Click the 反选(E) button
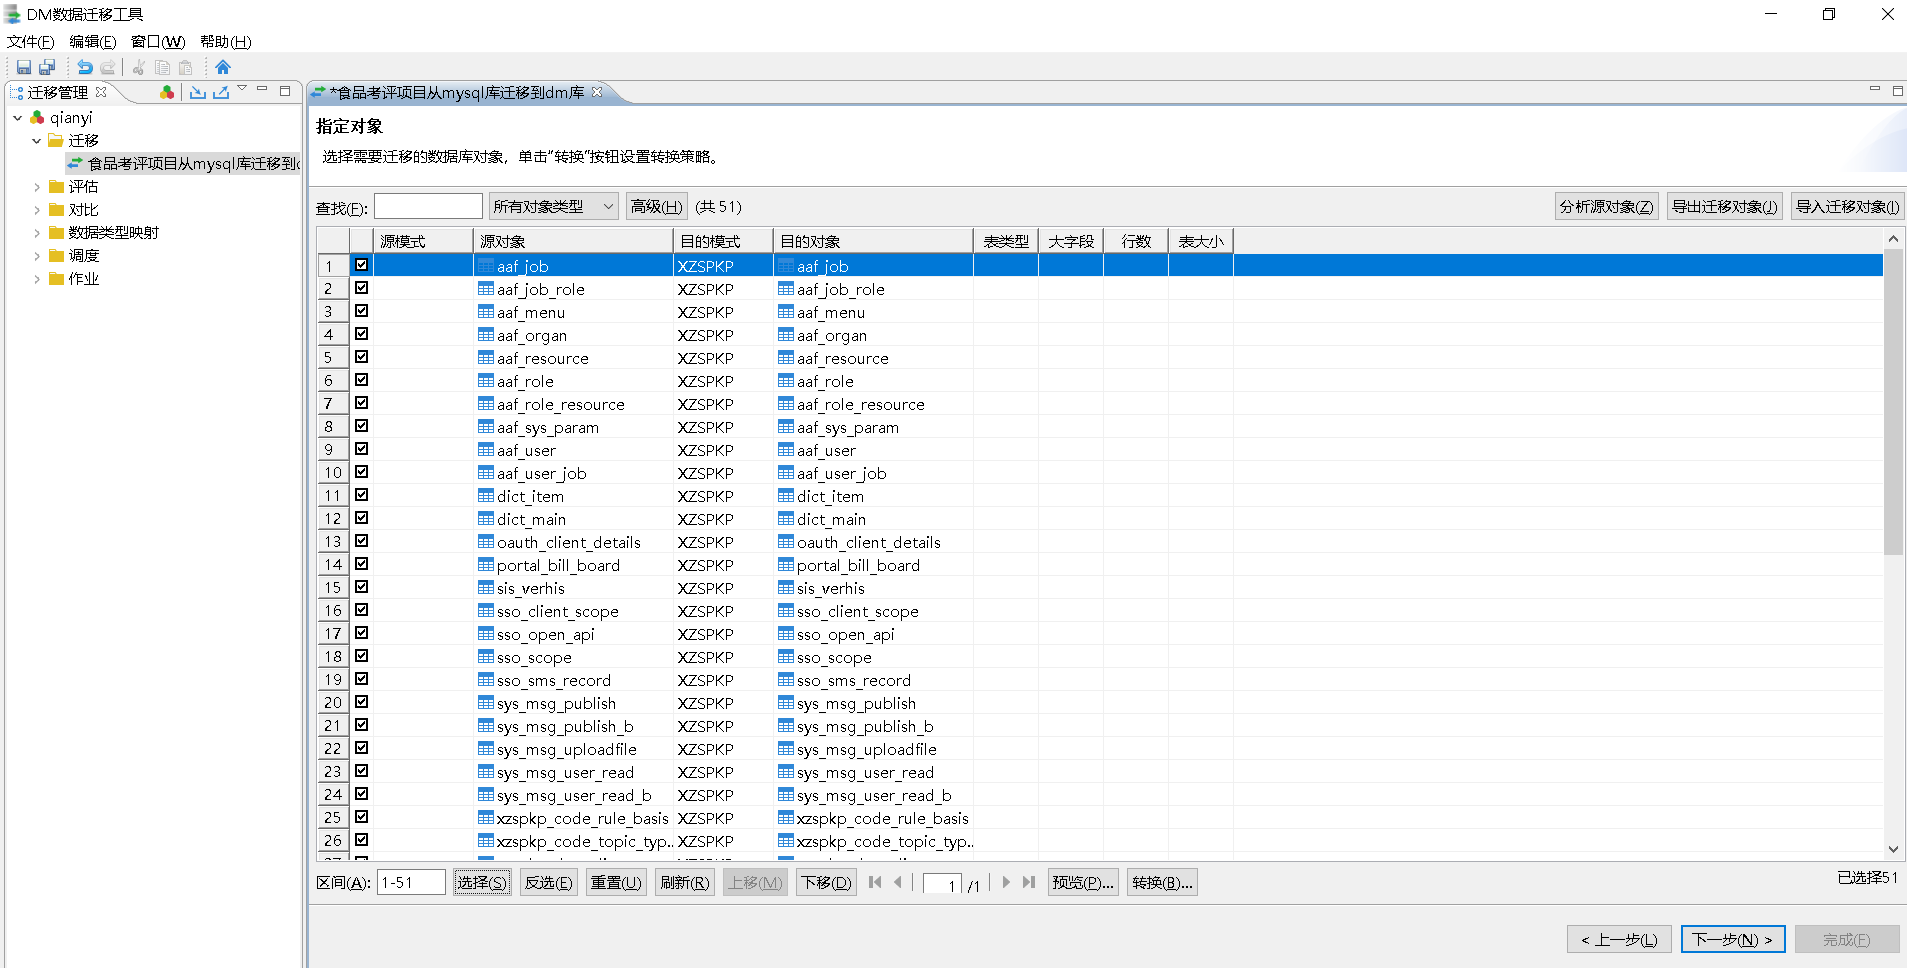 [548, 882]
